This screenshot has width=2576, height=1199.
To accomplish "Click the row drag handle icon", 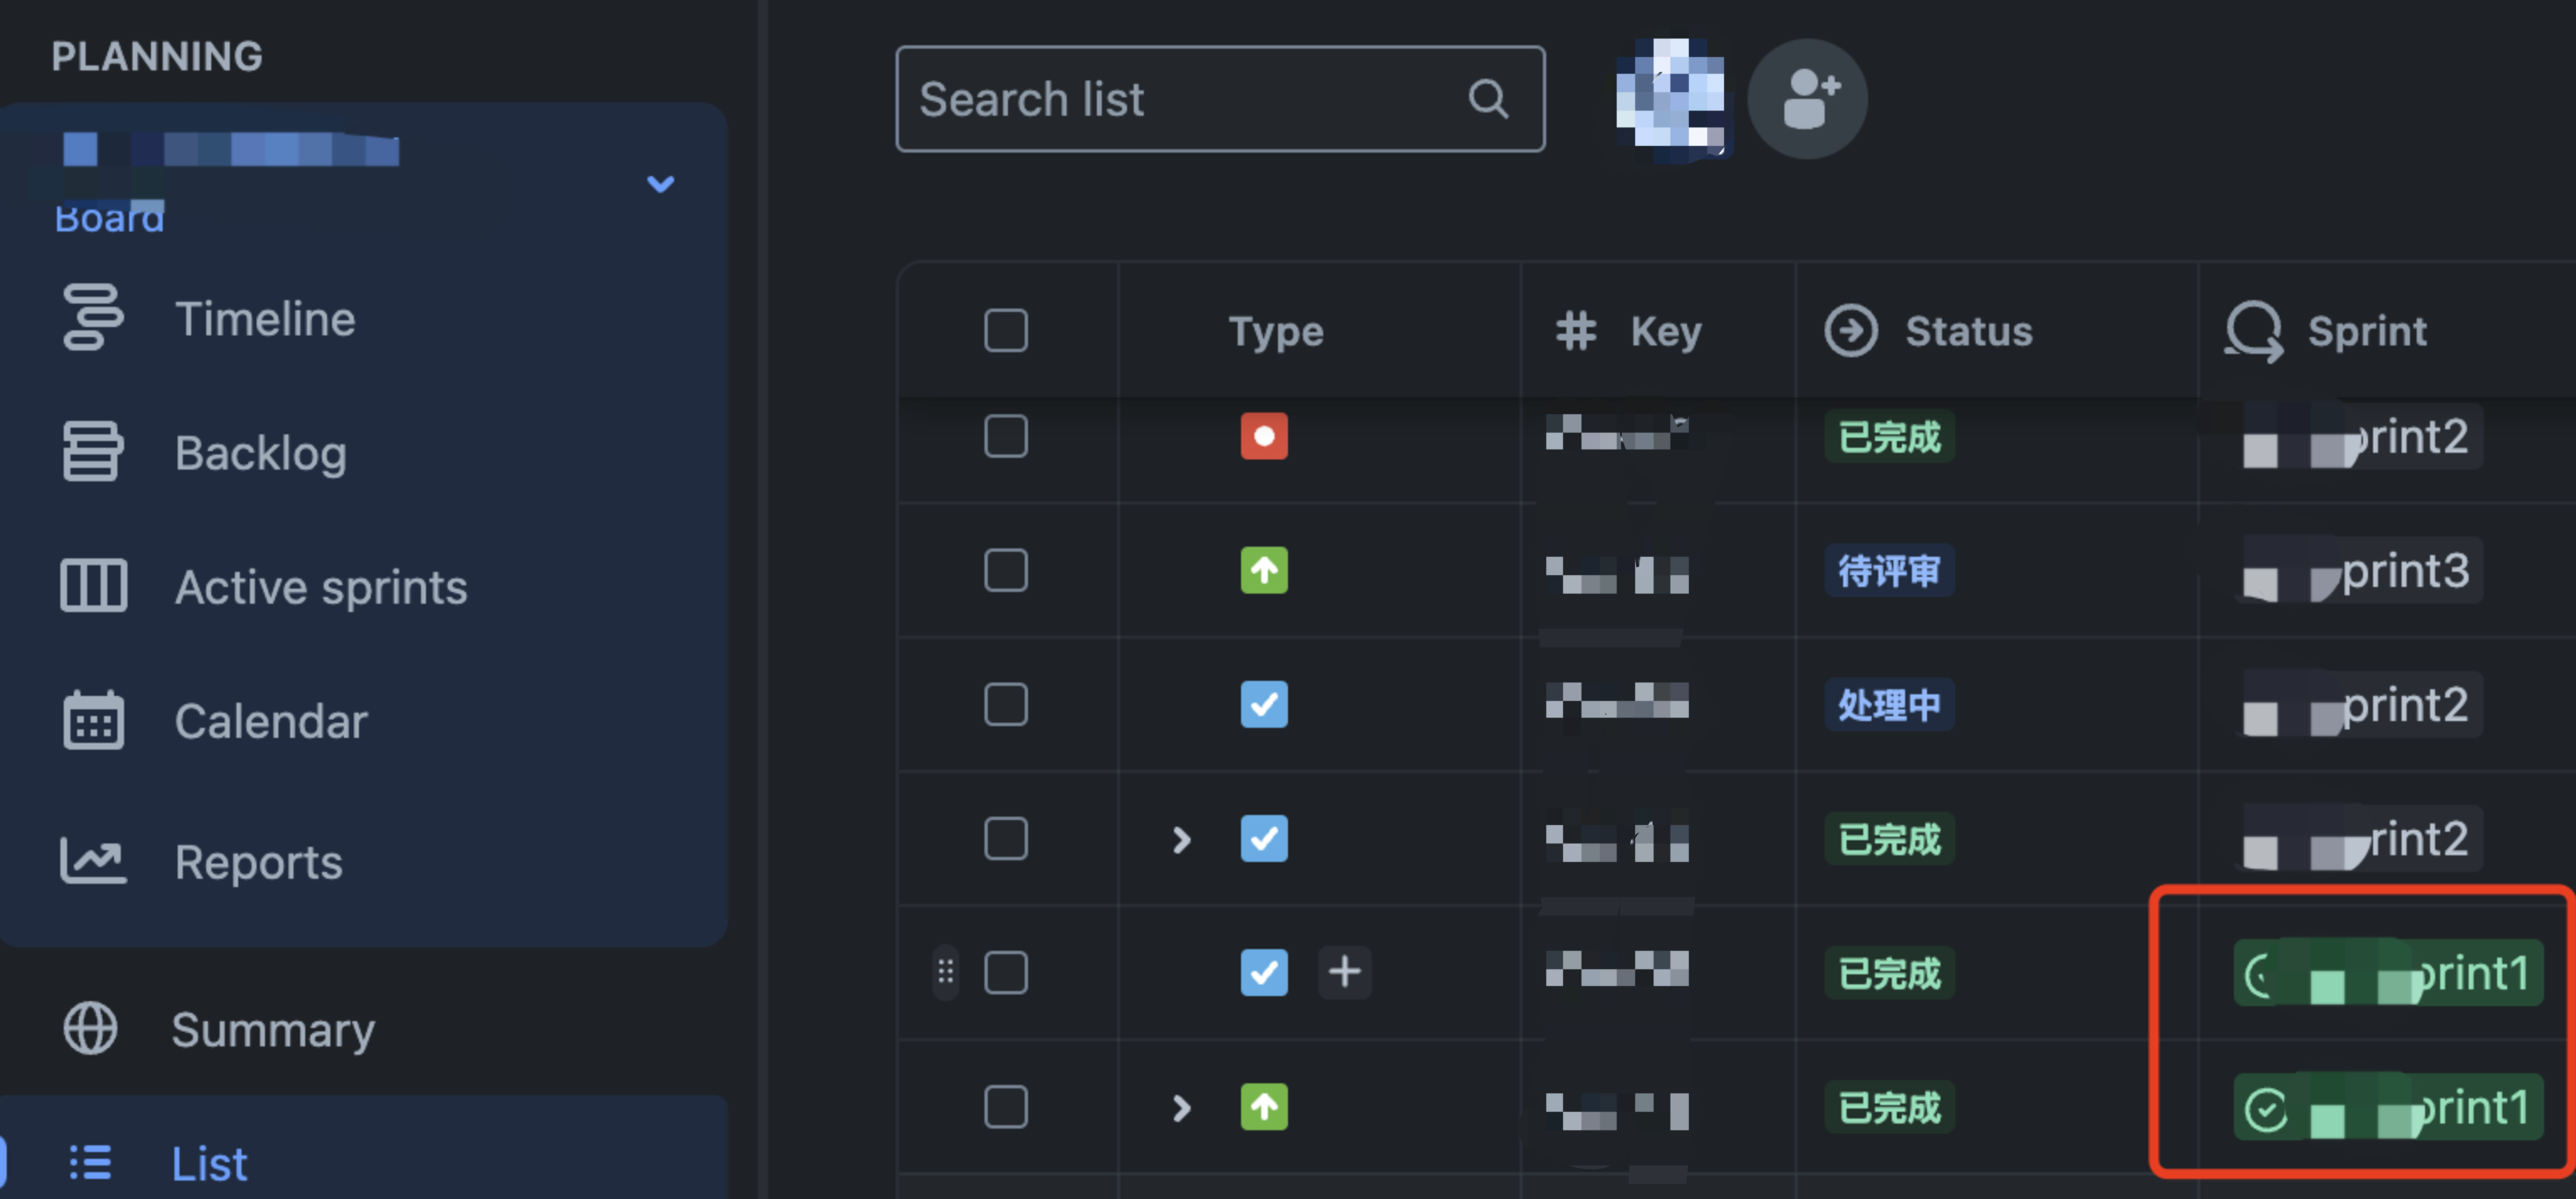I will (x=945, y=971).
